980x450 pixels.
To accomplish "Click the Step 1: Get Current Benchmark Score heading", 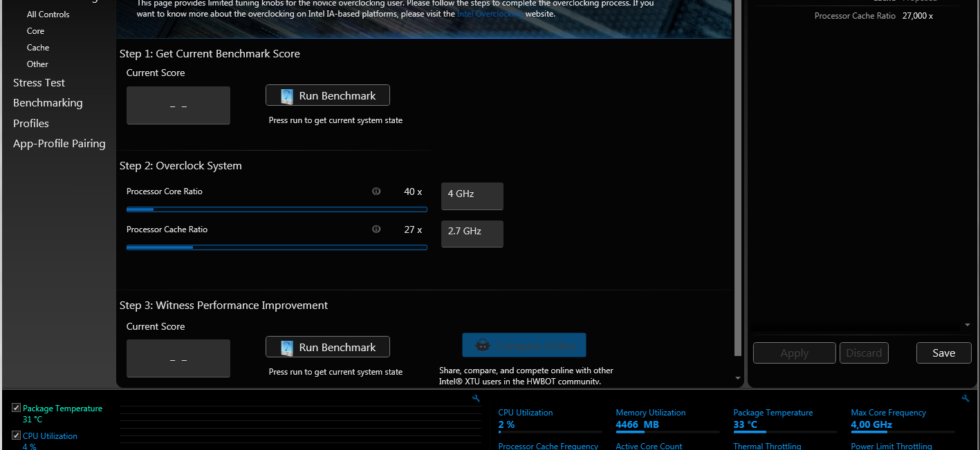I will point(209,54).
